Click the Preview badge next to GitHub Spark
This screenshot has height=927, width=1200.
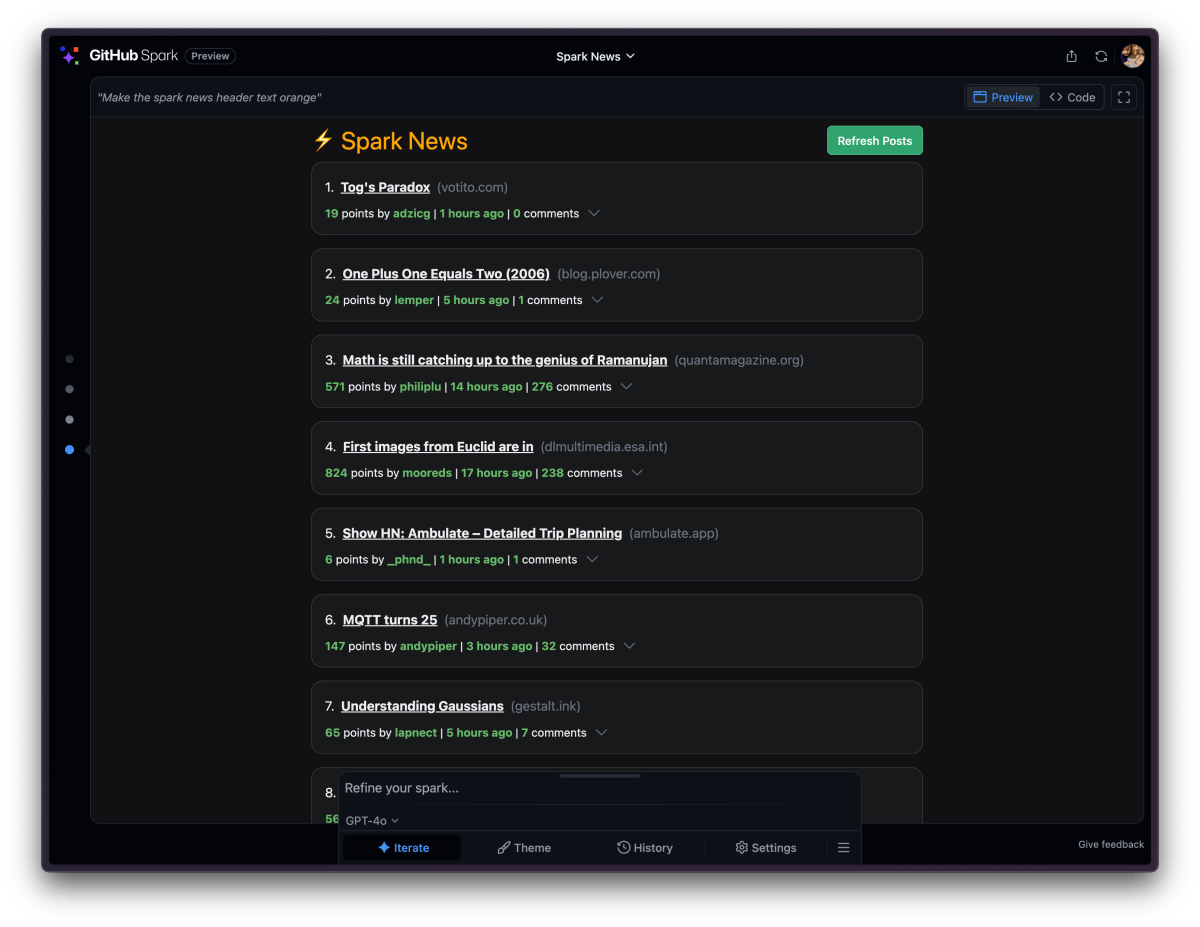(210, 56)
